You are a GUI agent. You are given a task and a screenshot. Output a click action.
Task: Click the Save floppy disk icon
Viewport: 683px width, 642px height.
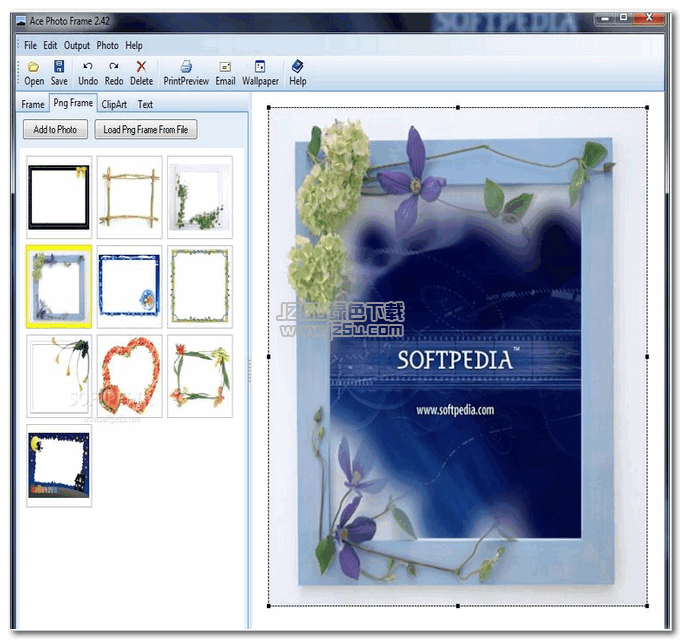59,66
